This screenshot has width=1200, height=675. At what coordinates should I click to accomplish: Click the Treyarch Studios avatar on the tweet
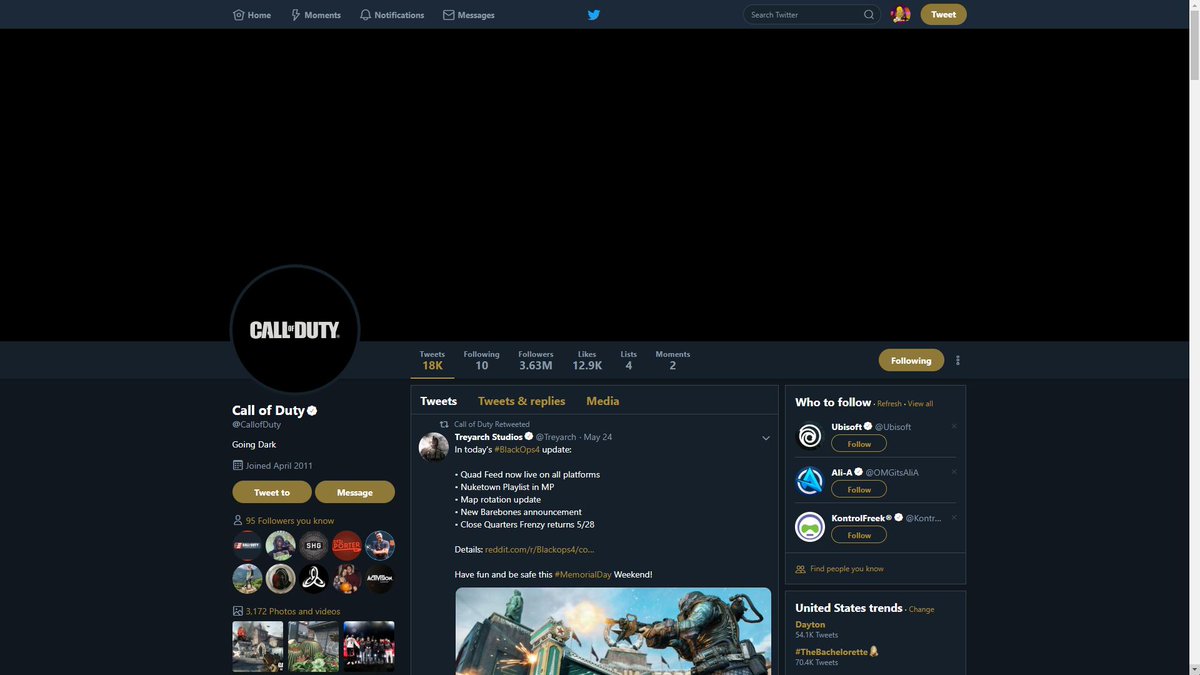(x=433, y=447)
